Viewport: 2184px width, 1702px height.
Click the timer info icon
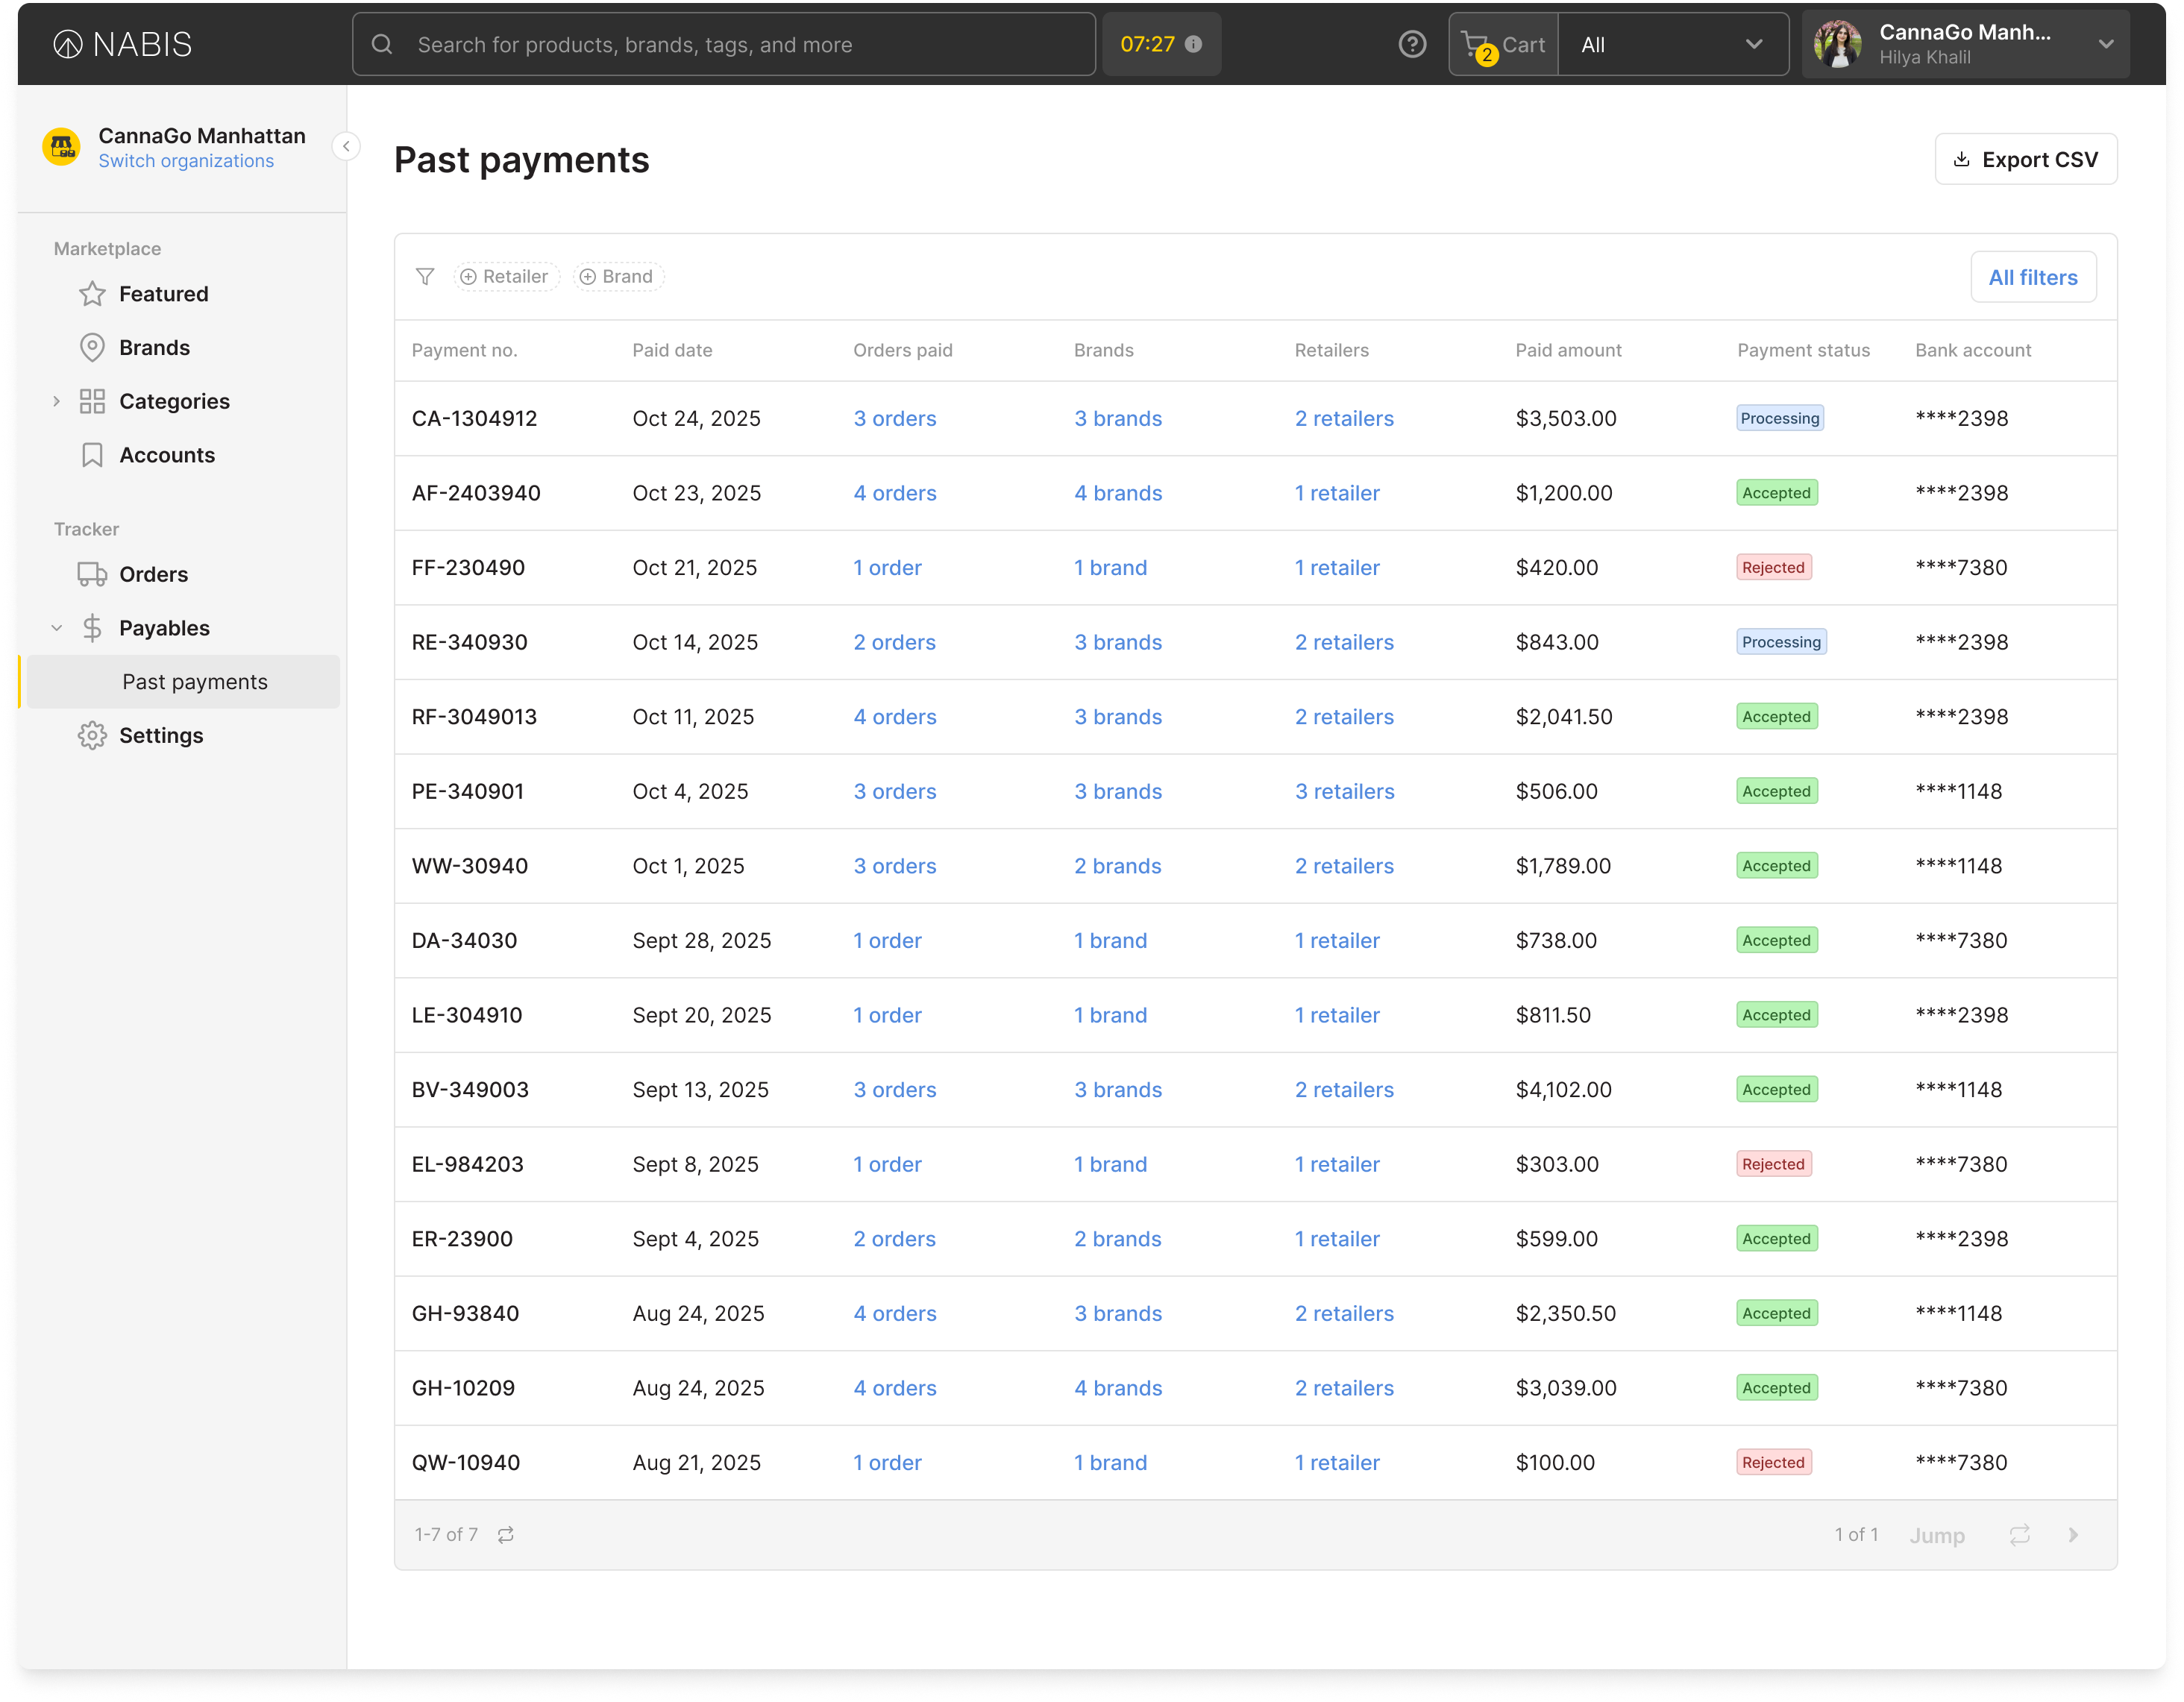pyautogui.click(x=1193, y=44)
